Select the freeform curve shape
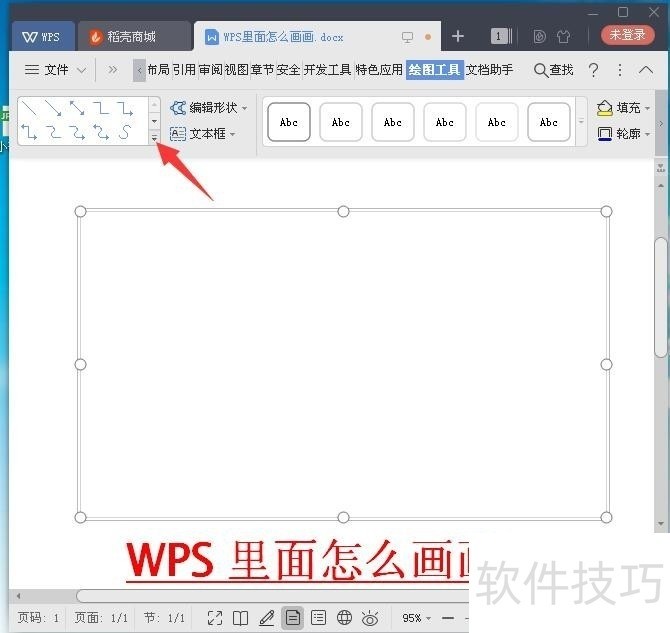Screen dimensions: 670x633 125,132
